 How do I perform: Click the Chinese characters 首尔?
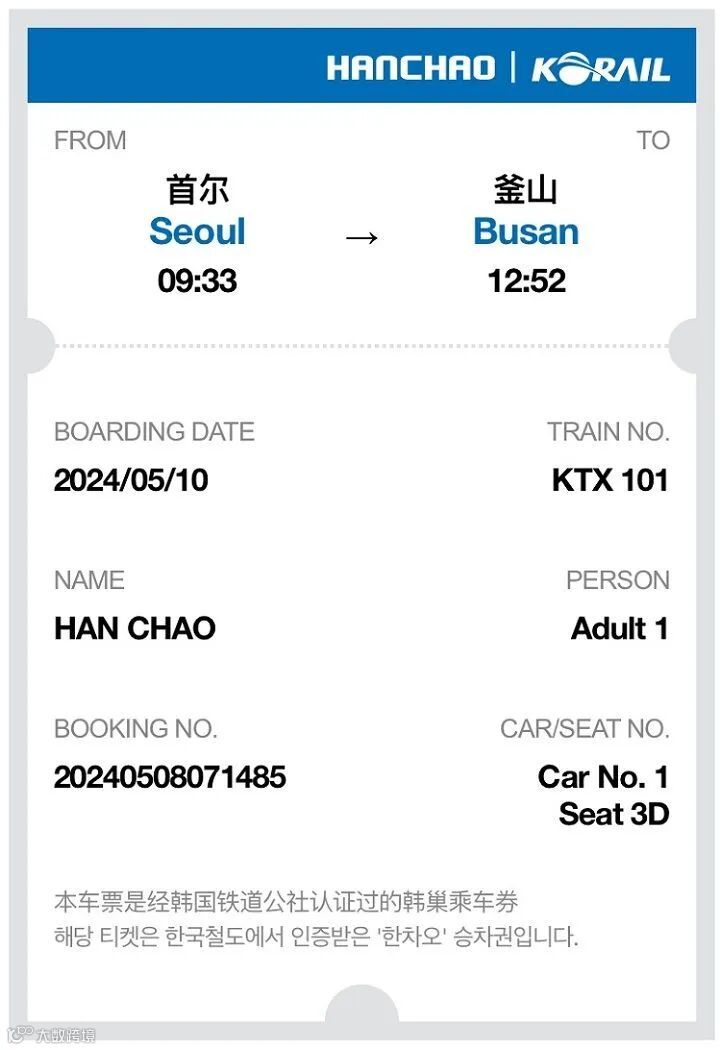[x=197, y=189]
